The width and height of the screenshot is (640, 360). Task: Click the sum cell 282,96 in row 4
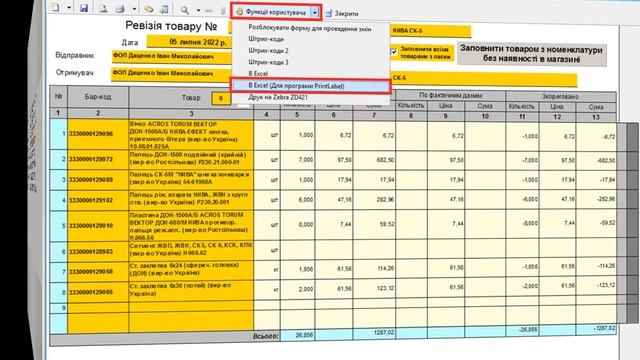click(x=374, y=200)
